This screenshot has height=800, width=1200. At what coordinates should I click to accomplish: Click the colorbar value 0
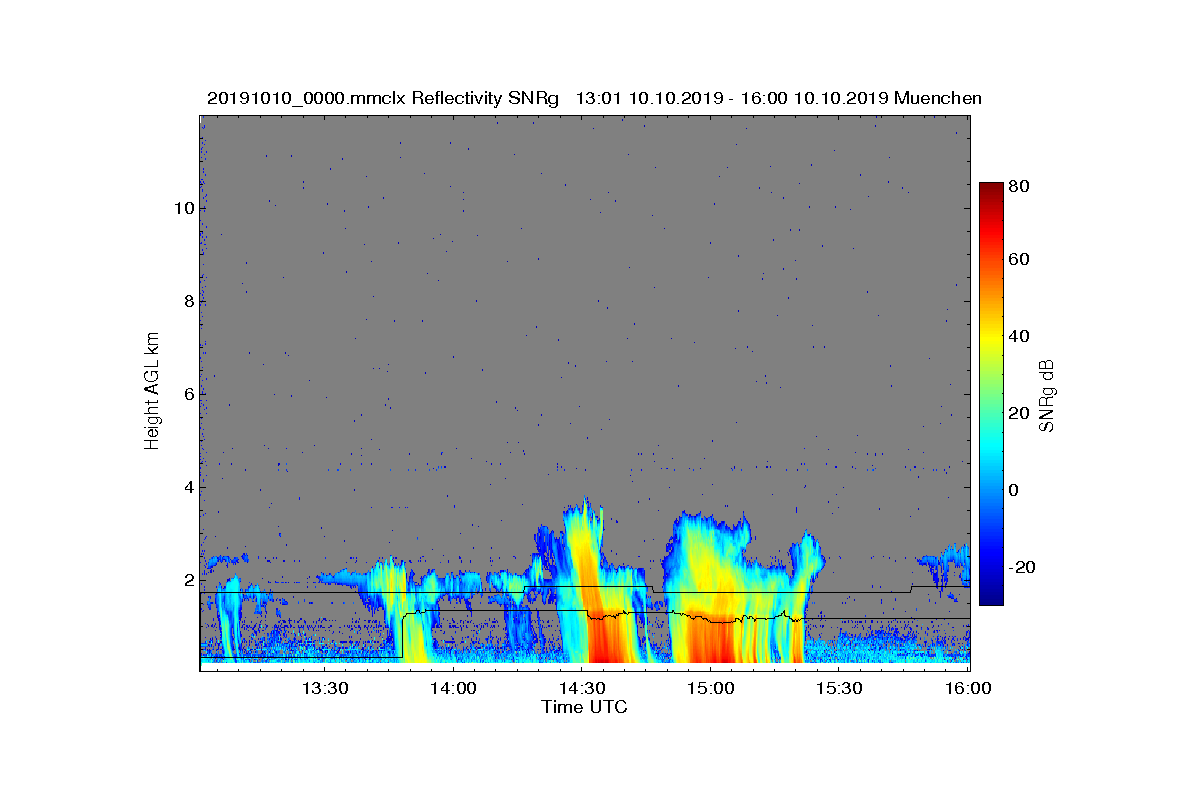1015,490
